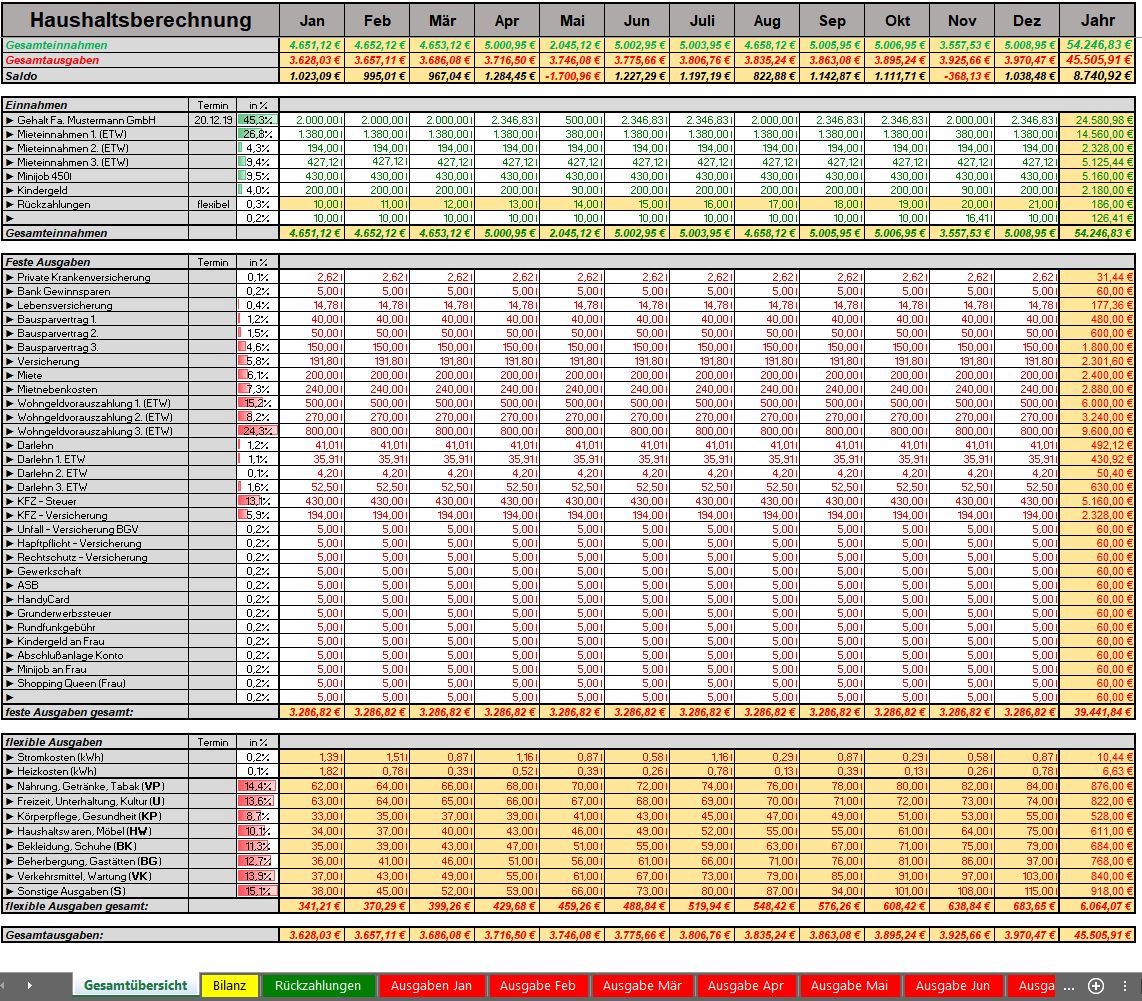Click arrow marker beside KFZ – Steuer
This screenshot has width=1142, height=1001.
click(x=10, y=501)
